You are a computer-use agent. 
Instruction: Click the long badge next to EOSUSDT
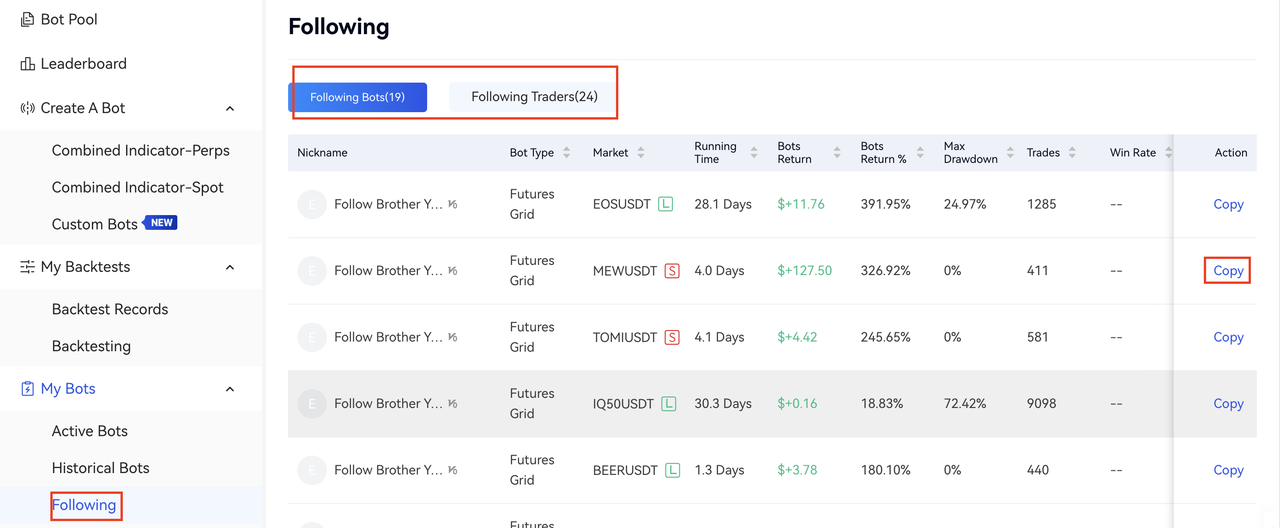coord(666,204)
